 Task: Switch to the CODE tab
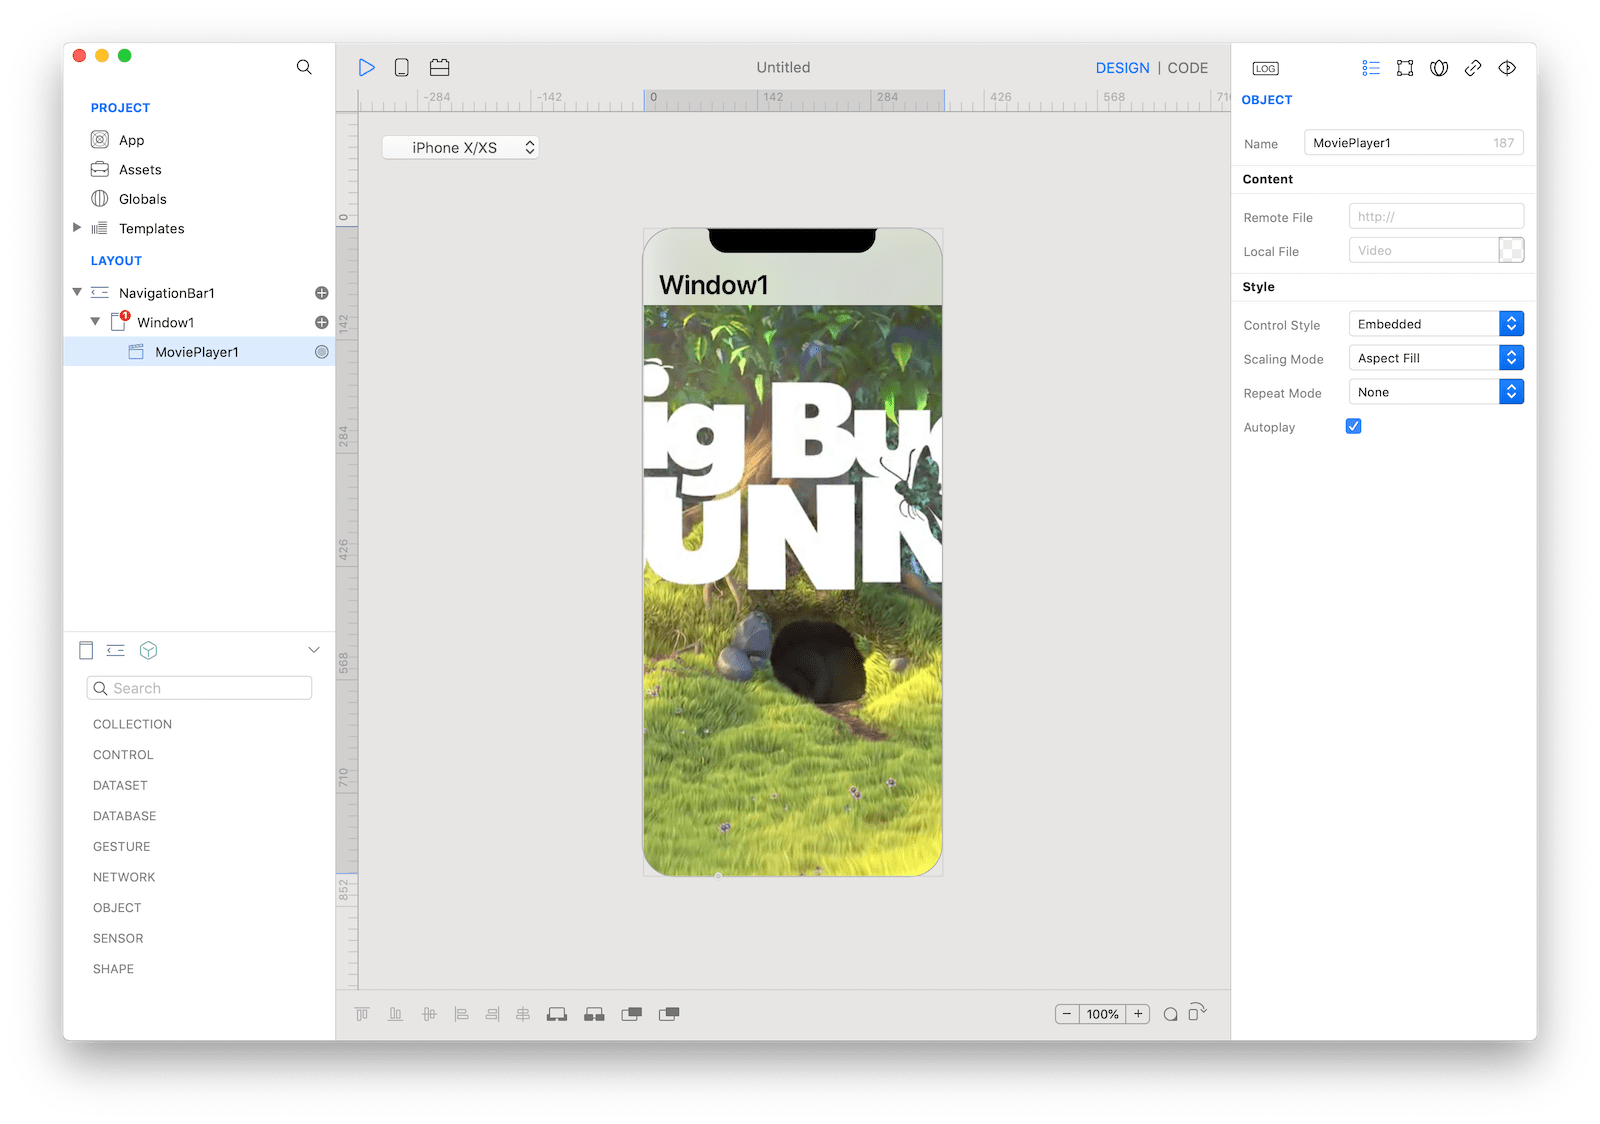(x=1188, y=68)
